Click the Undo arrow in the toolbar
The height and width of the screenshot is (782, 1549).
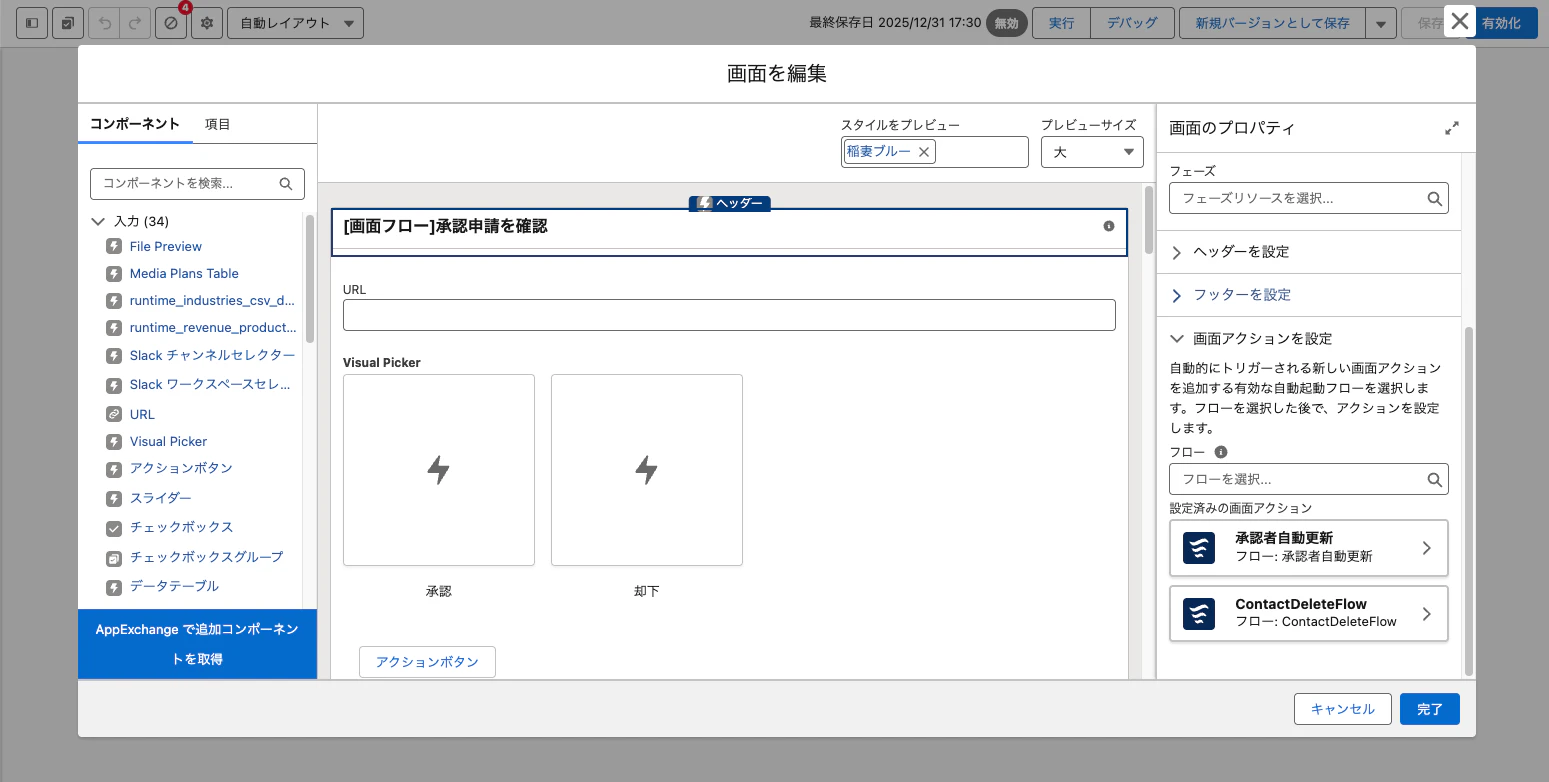coord(103,22)
